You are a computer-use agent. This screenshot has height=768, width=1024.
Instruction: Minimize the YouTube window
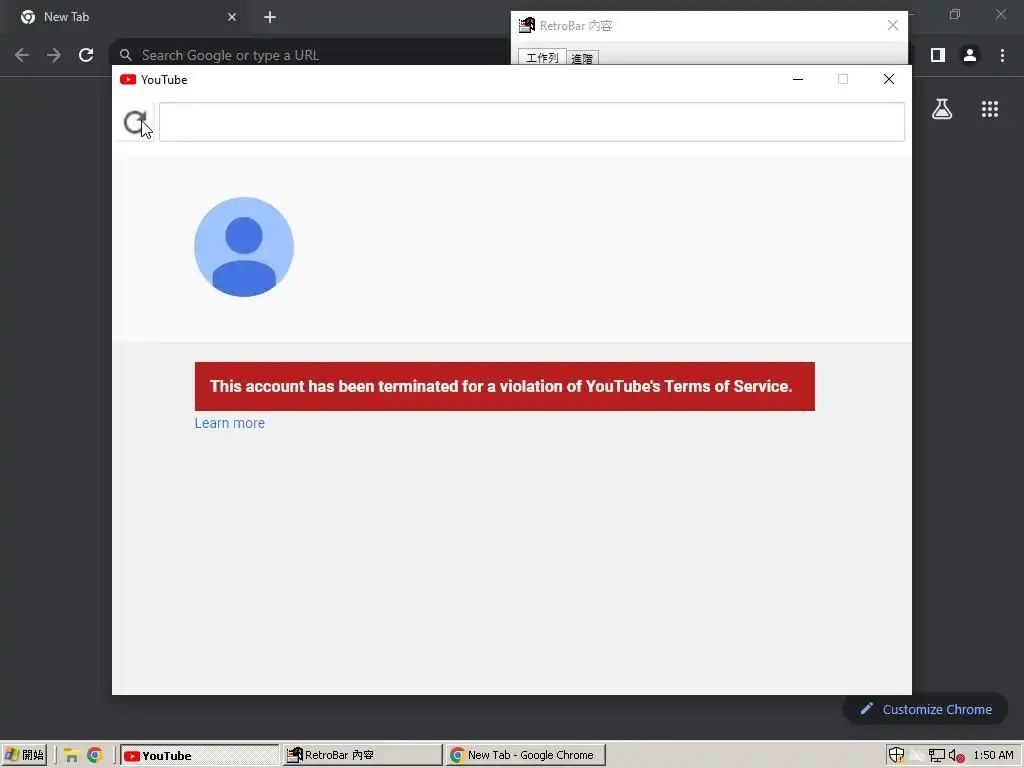[x=797, y=79]
